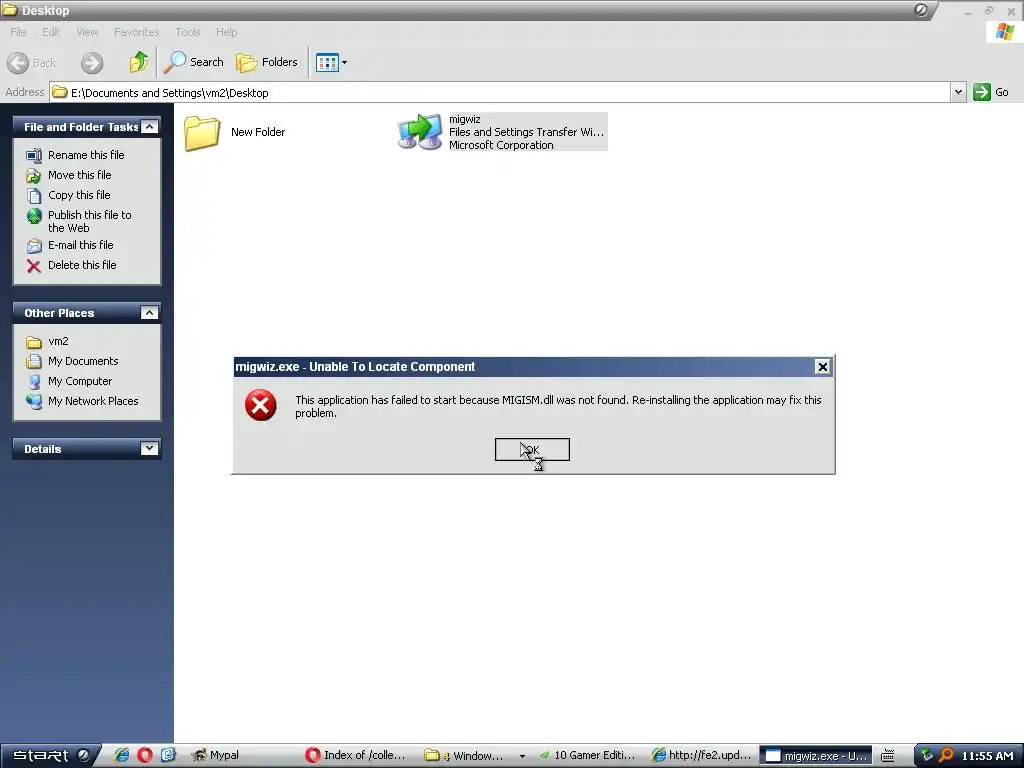This screenshot has height=768, width=1024.
Task: Open the Help menu
Action: tap(227, 32)
